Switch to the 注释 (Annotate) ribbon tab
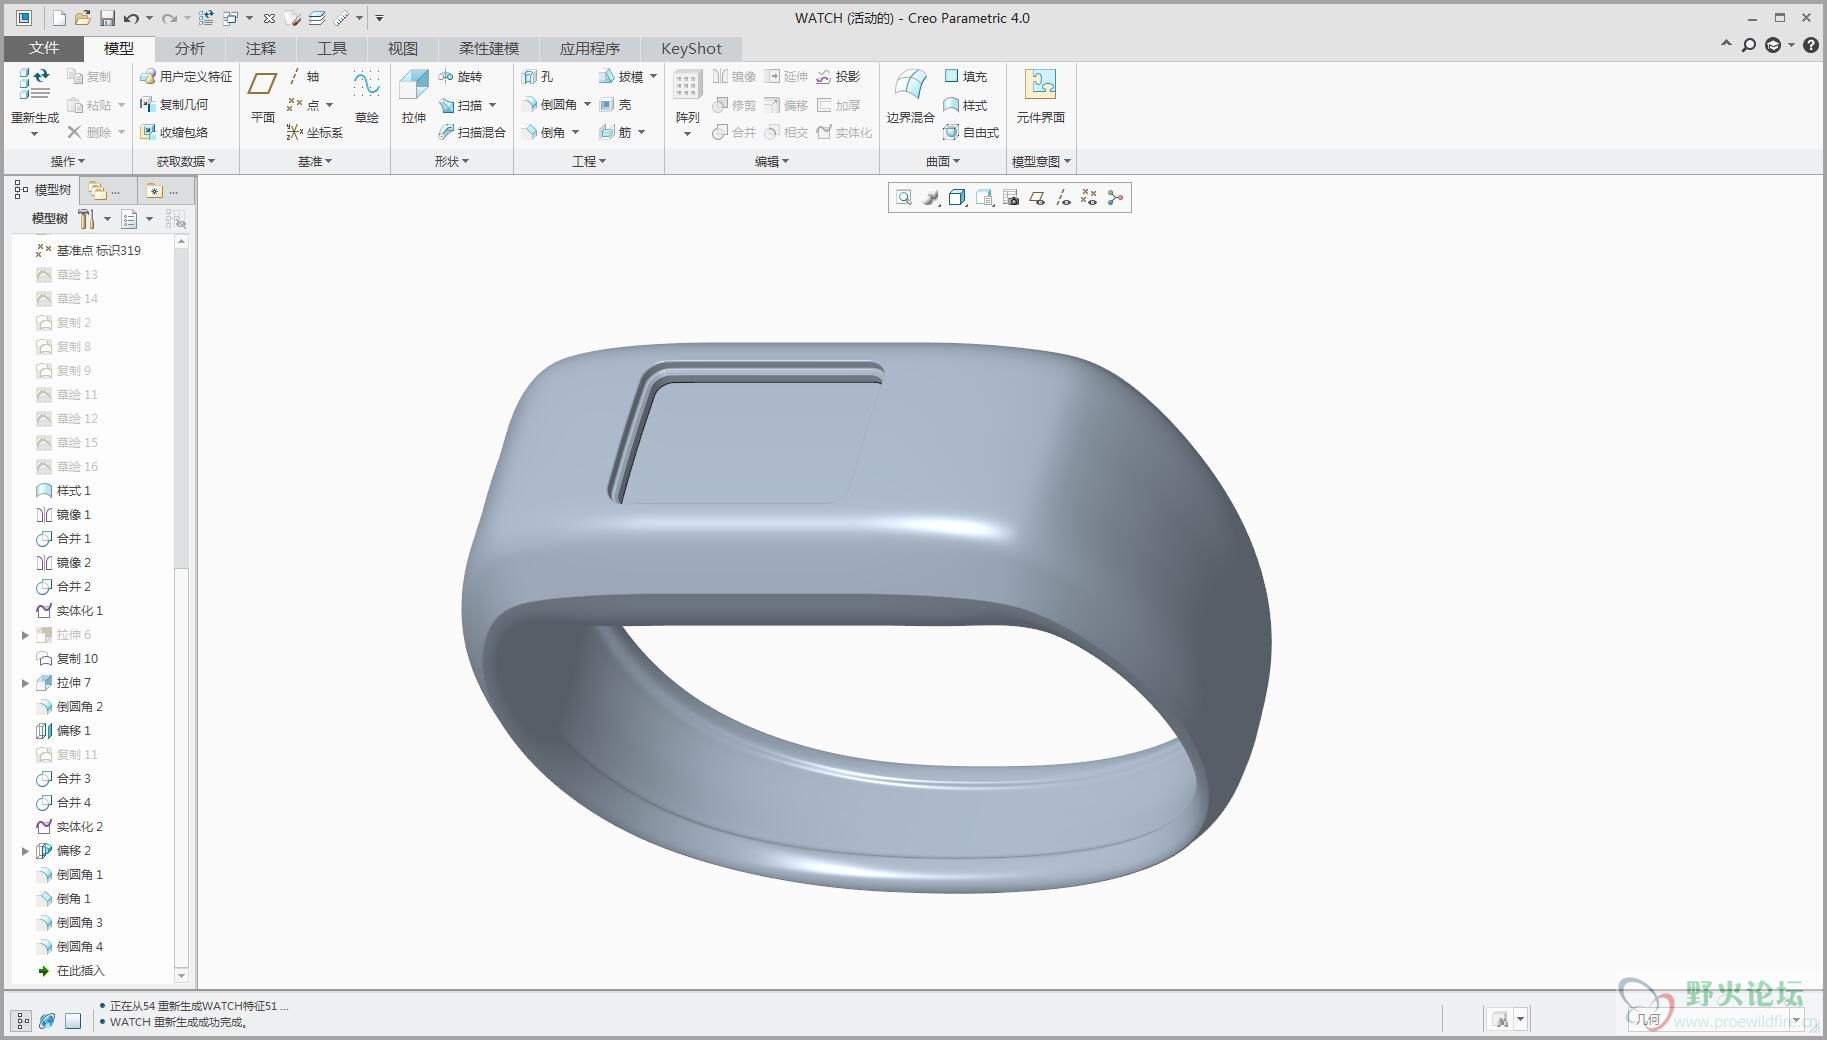 point(260,48)
